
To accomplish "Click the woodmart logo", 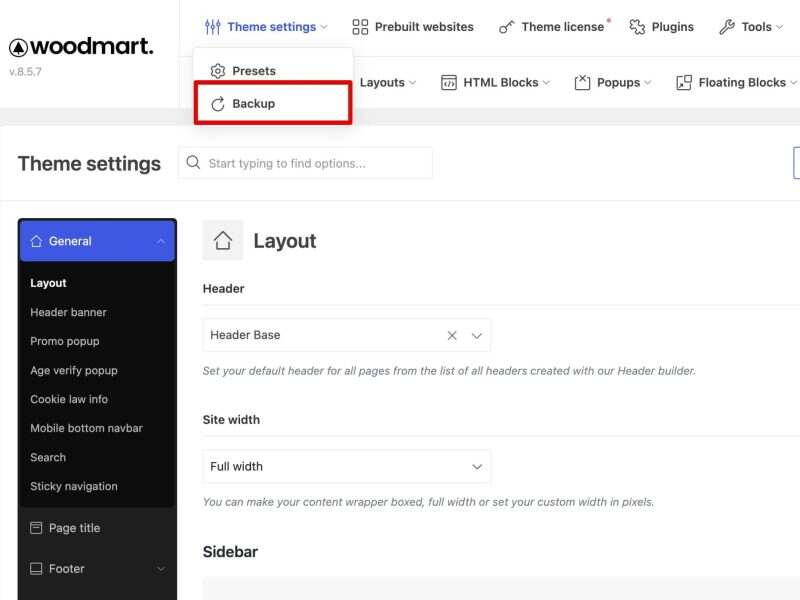I will click(81, 46).
